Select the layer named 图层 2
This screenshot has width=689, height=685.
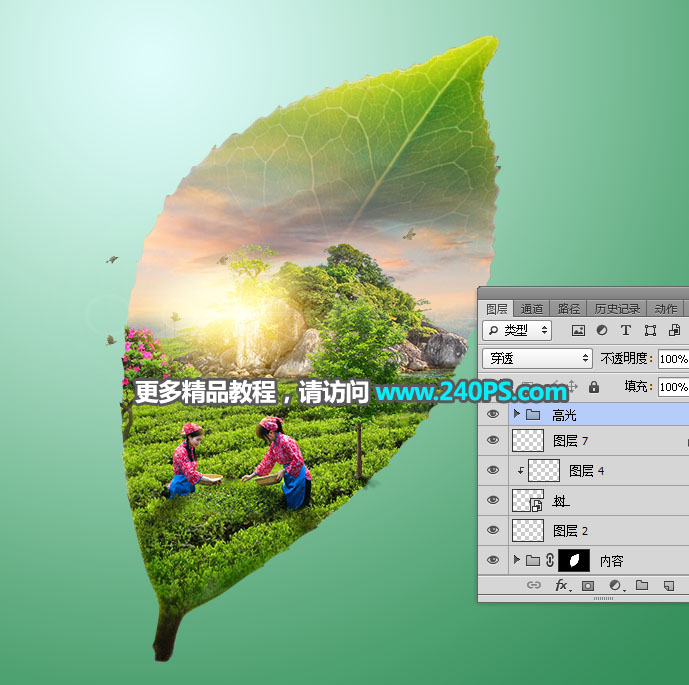tap(570, 531)
